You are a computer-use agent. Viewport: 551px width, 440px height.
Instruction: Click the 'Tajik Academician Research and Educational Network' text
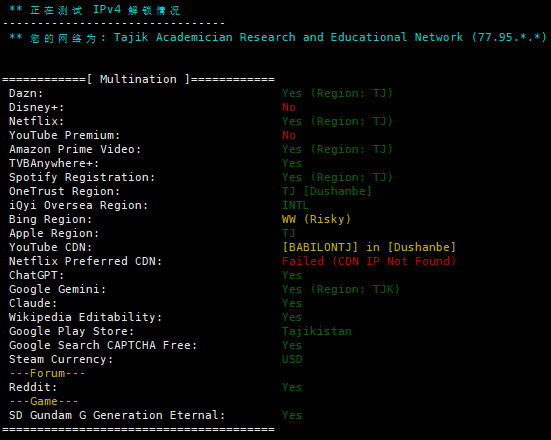[x=289, y=37]
